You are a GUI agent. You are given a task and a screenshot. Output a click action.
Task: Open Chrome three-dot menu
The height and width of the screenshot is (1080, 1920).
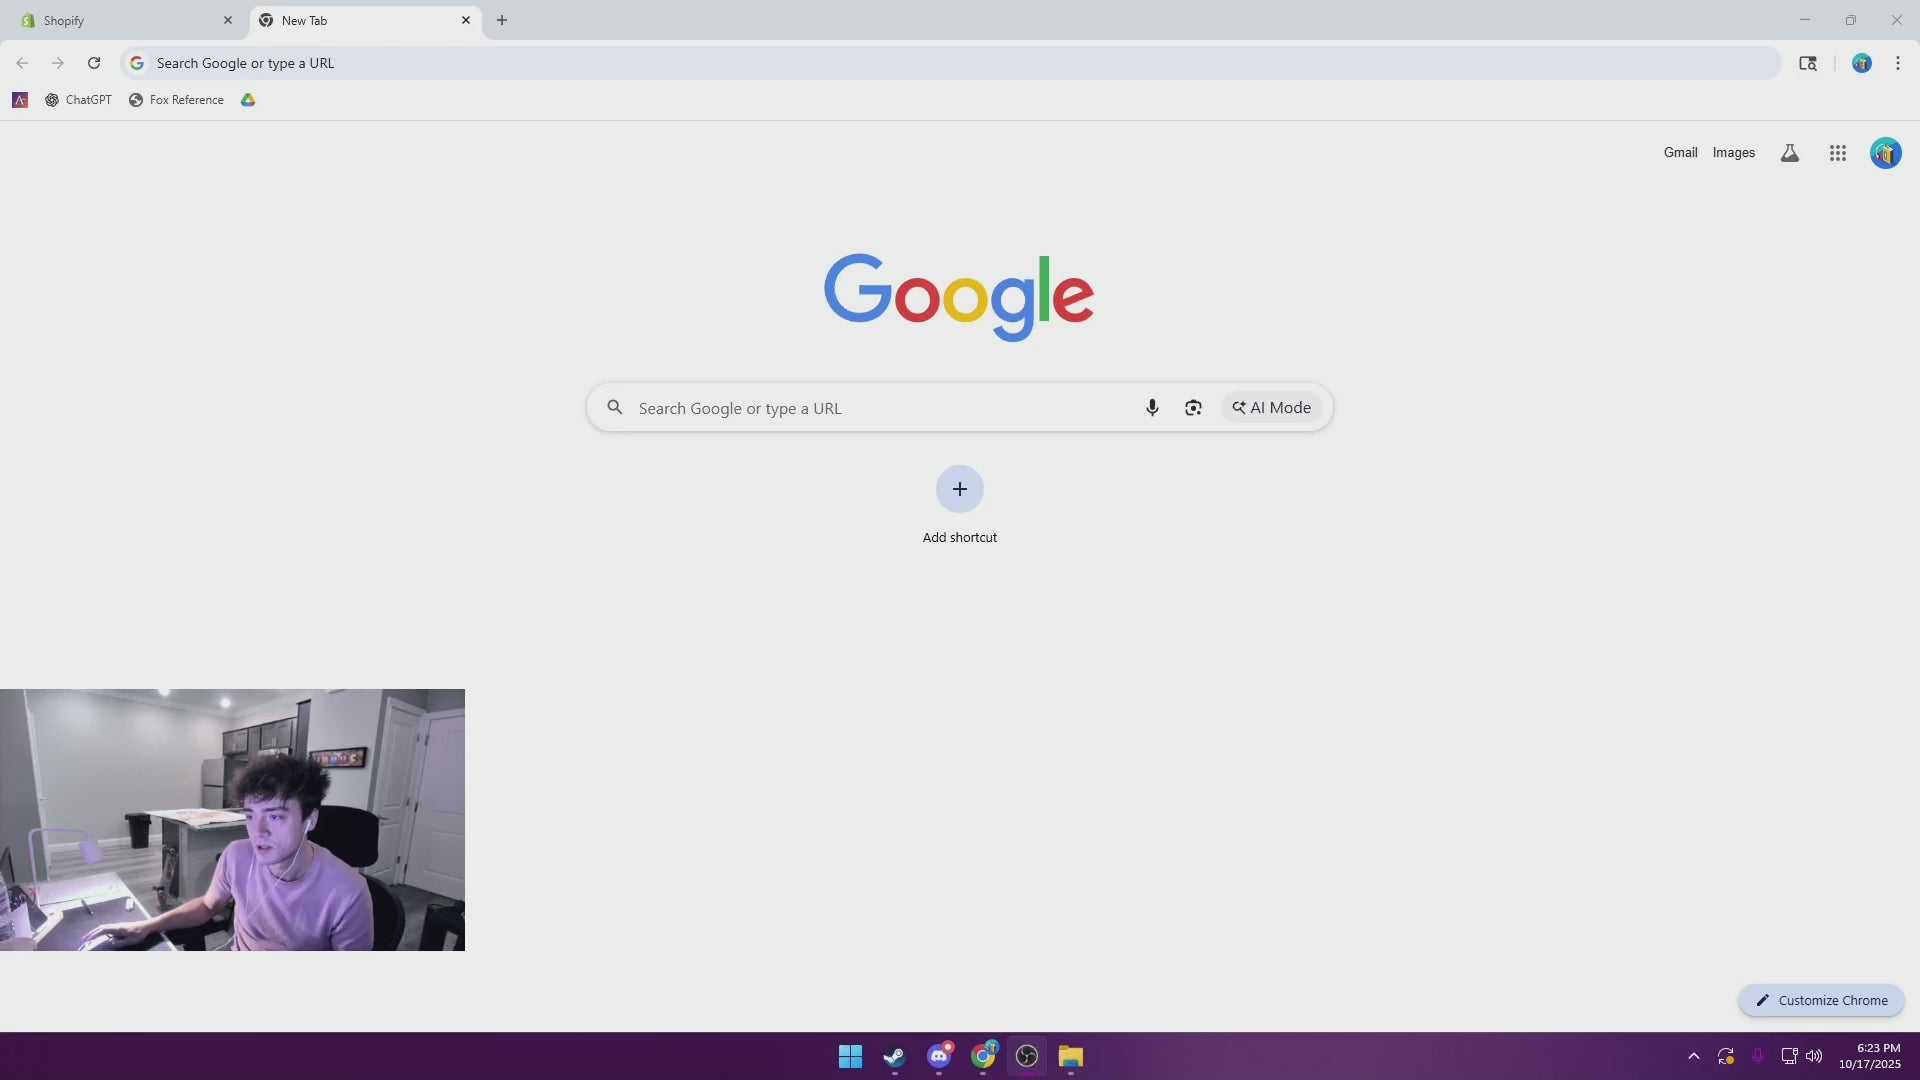click(x=1897, y=63)
